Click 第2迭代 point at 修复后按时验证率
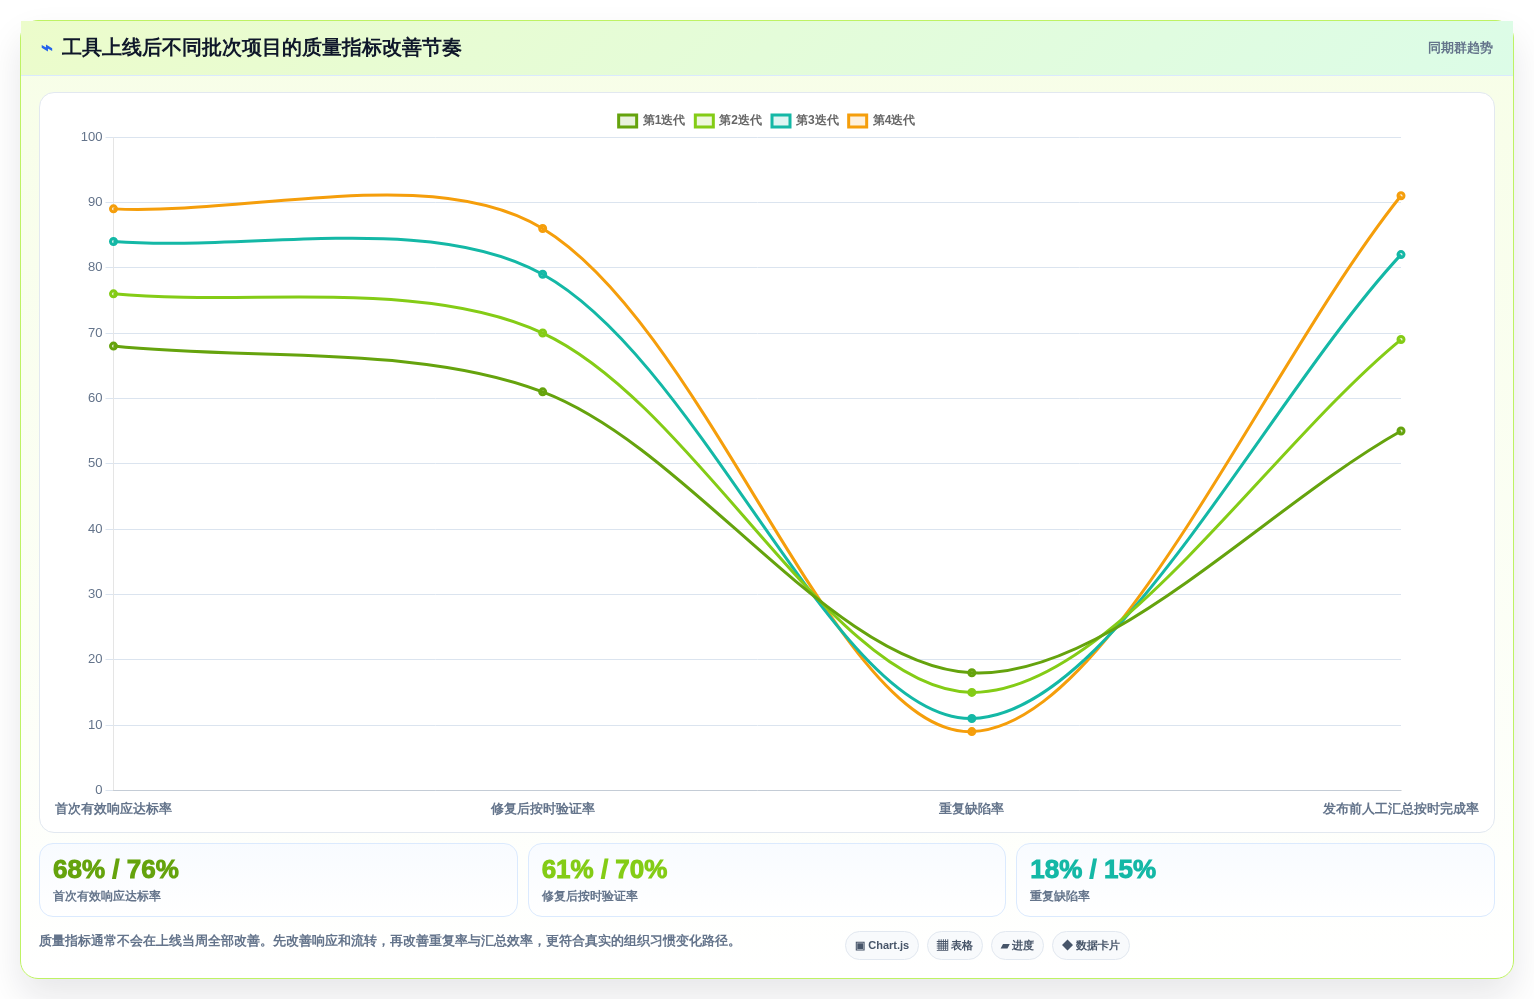Viewport: 1534px width, 999px height. (543, 333)
